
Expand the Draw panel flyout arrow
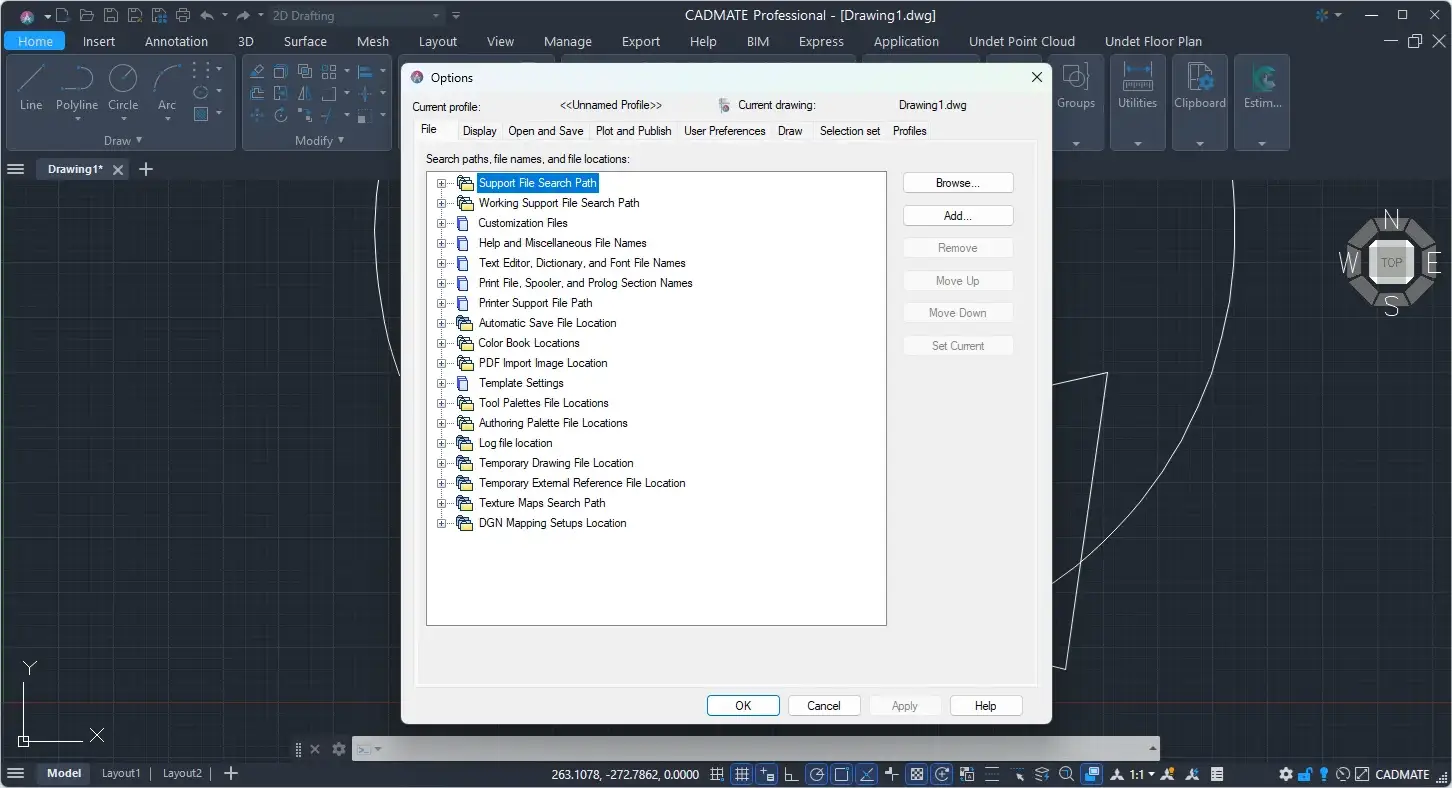(139, 140)
